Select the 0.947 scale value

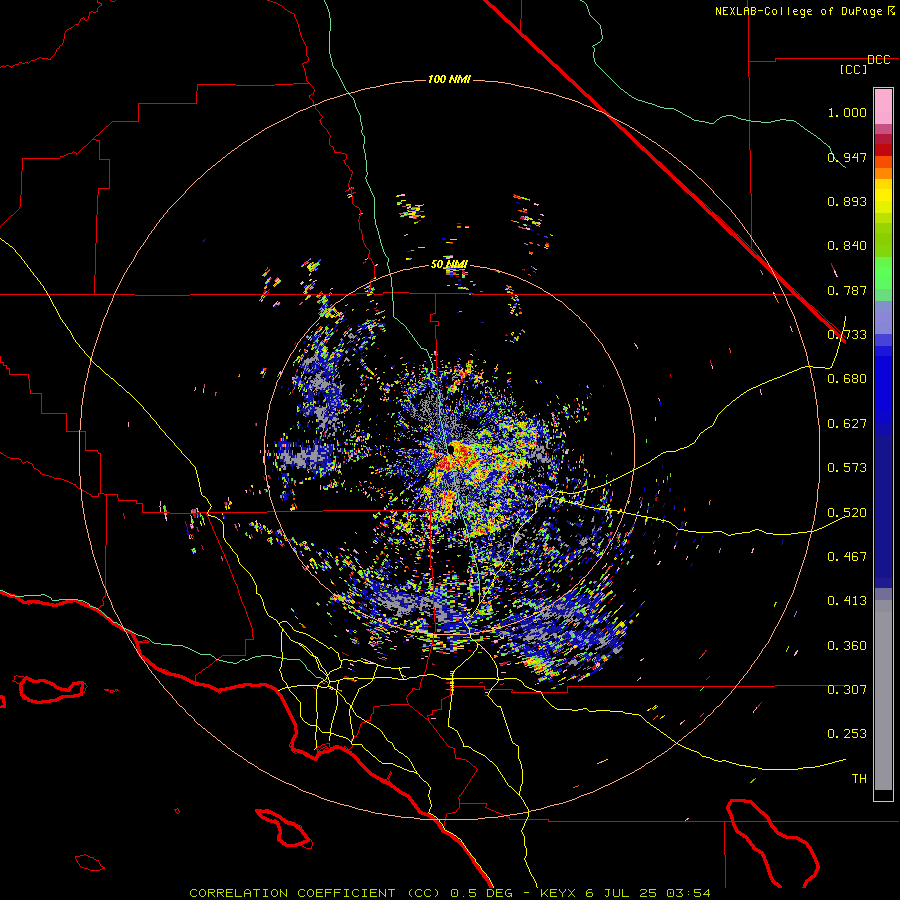(847, 157)
